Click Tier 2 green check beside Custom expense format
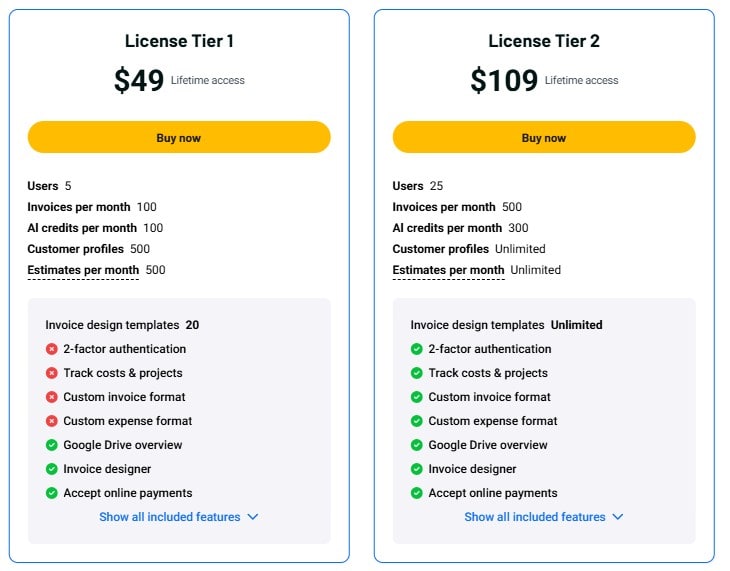The width and height of the screenshot is (730, 571). (417, 421)
